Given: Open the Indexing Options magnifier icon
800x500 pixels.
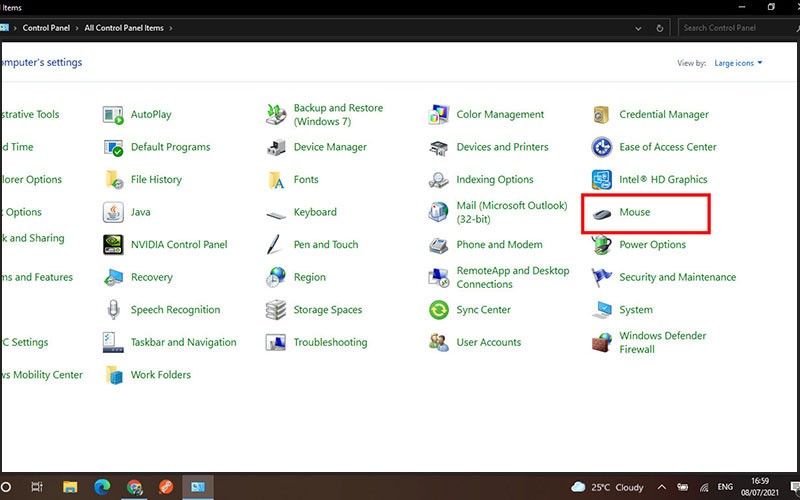Looking at the screenshot, I should coord(439,180).
